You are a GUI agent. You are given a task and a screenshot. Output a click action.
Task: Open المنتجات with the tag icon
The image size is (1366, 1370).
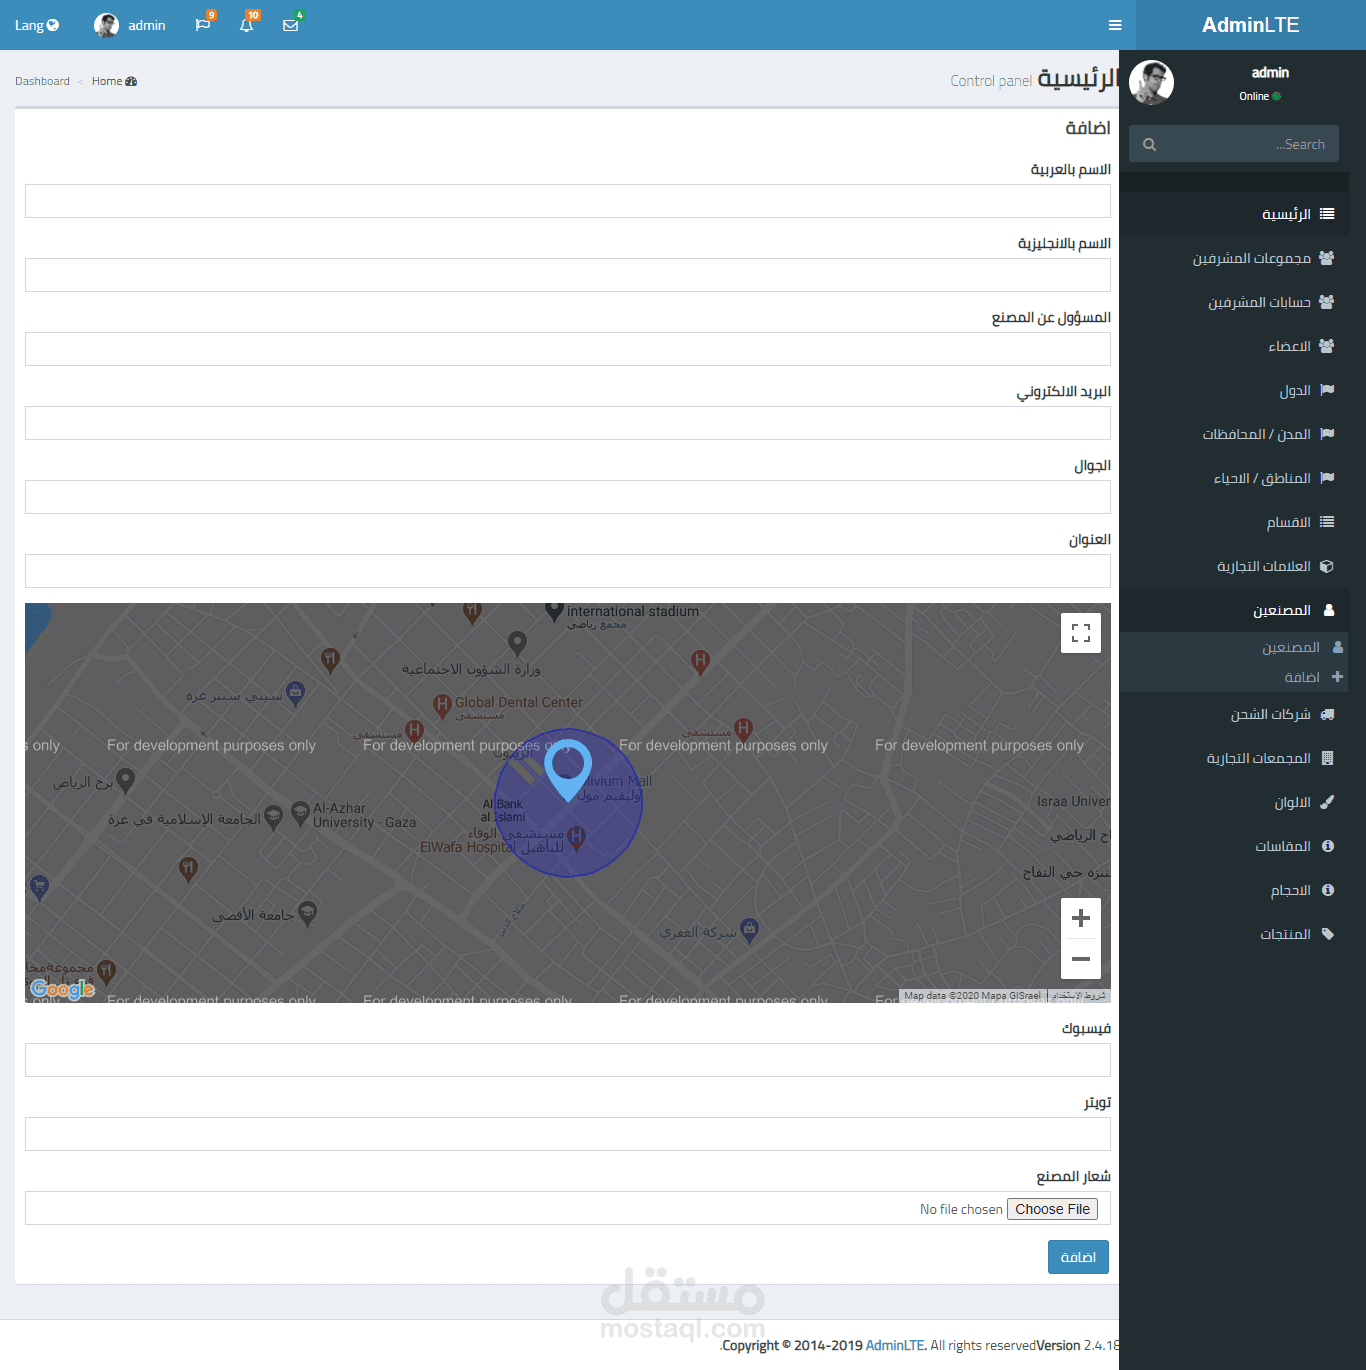1285,934
